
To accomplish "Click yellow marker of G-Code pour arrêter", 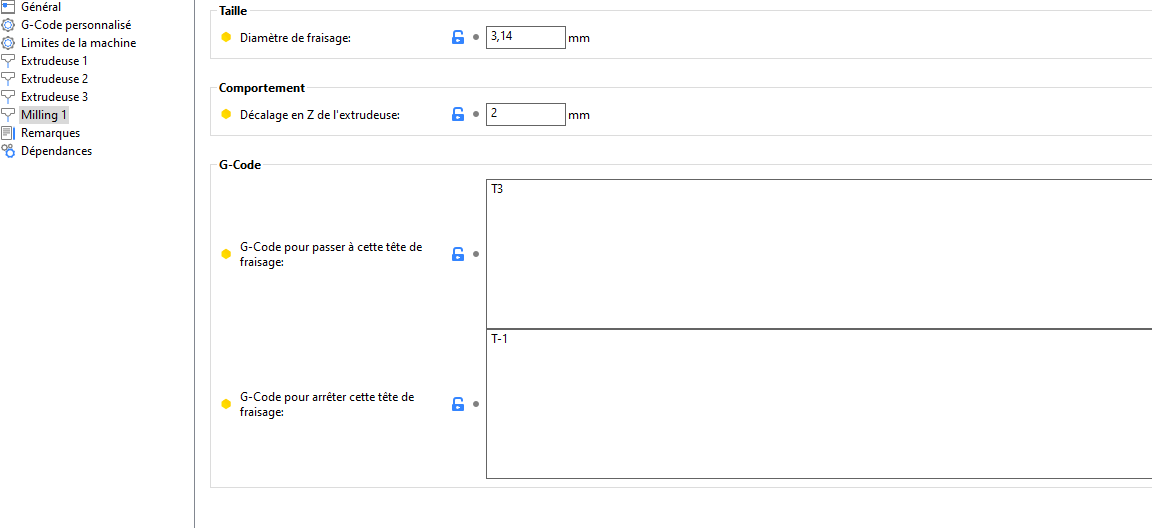I will coord(226,404).
